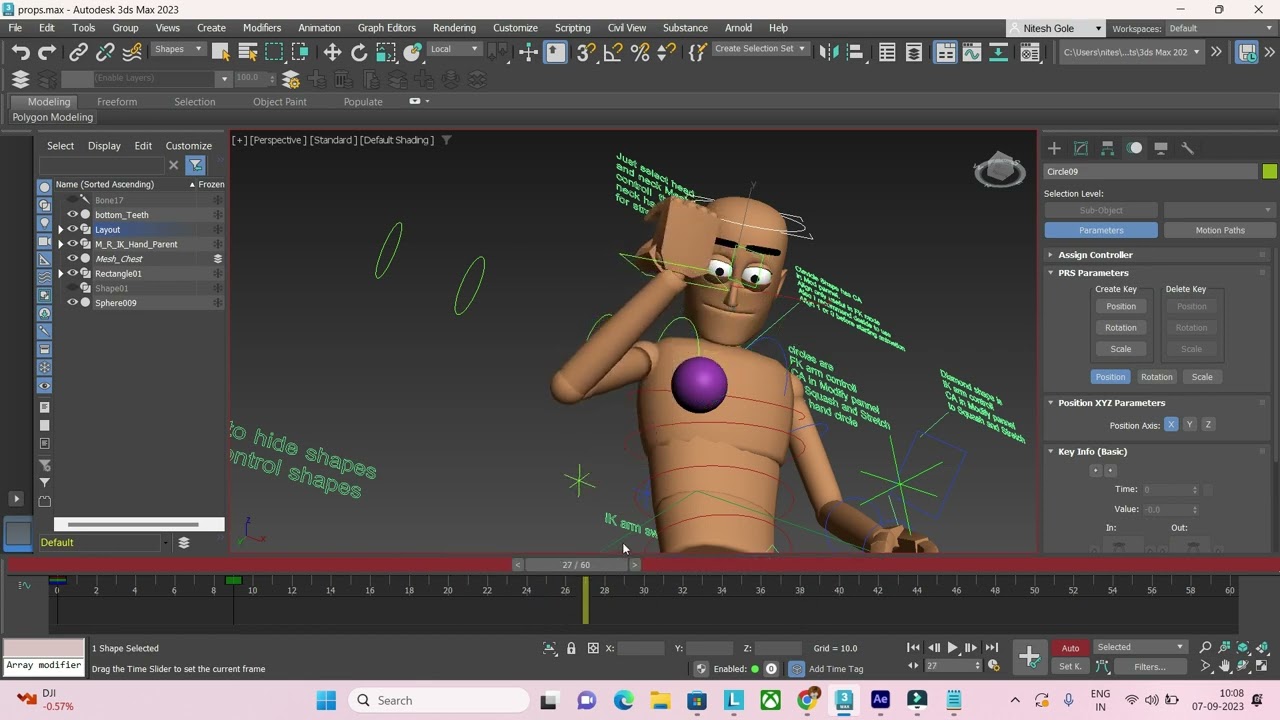
Task: Click the Filters... button
Action: click(x=1149, y=667)
